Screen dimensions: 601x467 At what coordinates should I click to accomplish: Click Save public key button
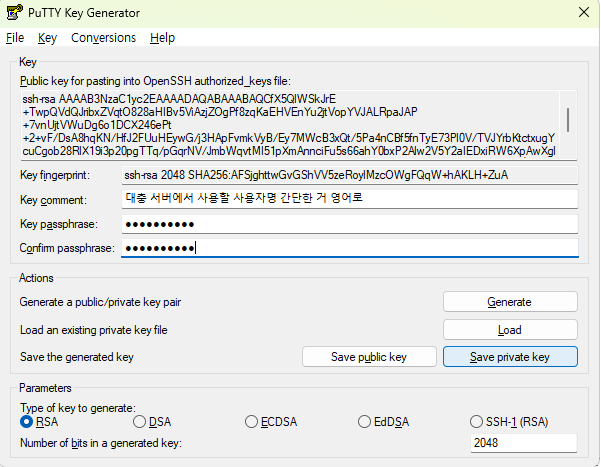coord(369,357)
